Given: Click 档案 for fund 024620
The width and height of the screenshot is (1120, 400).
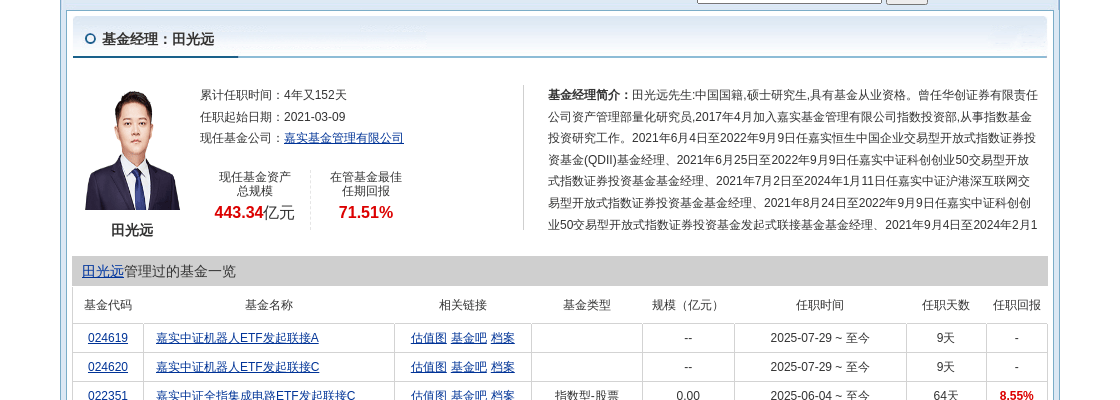Looking at the screenshot, I should point(502,367).
